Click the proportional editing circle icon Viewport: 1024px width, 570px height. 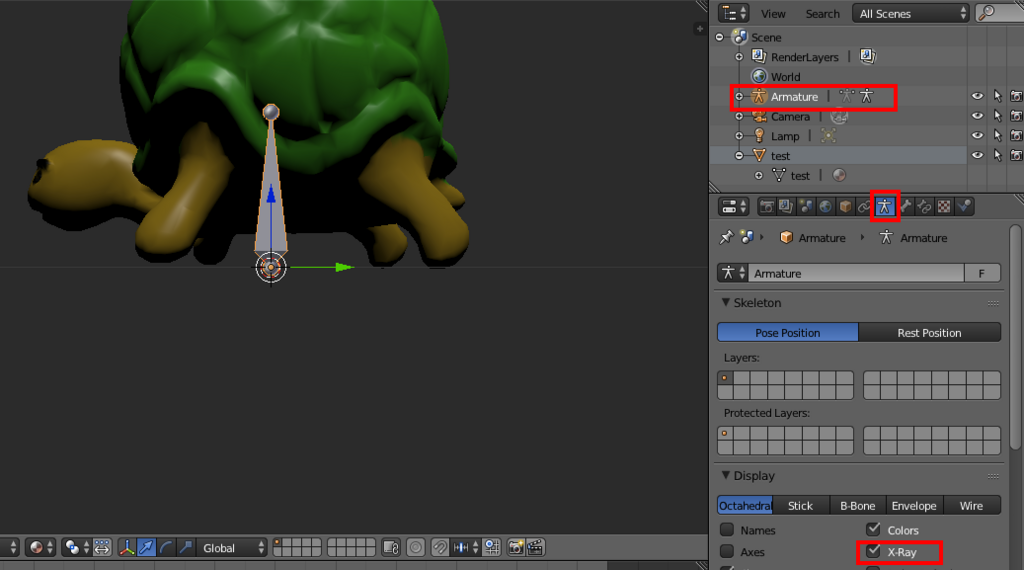tap(415, 547)
